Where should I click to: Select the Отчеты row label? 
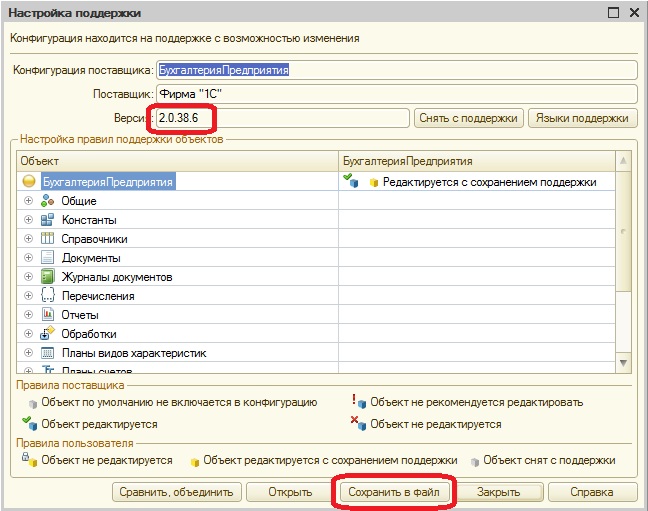click(x=80, y=315)
